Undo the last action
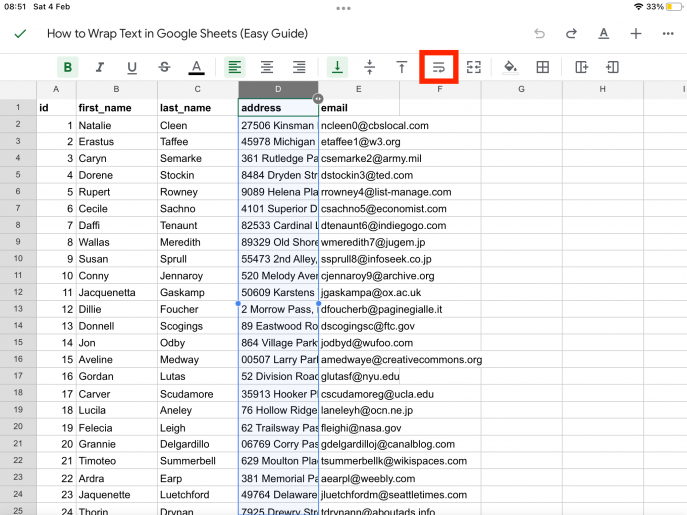Viewport: 687px width, 515px height. coord(539,34)
